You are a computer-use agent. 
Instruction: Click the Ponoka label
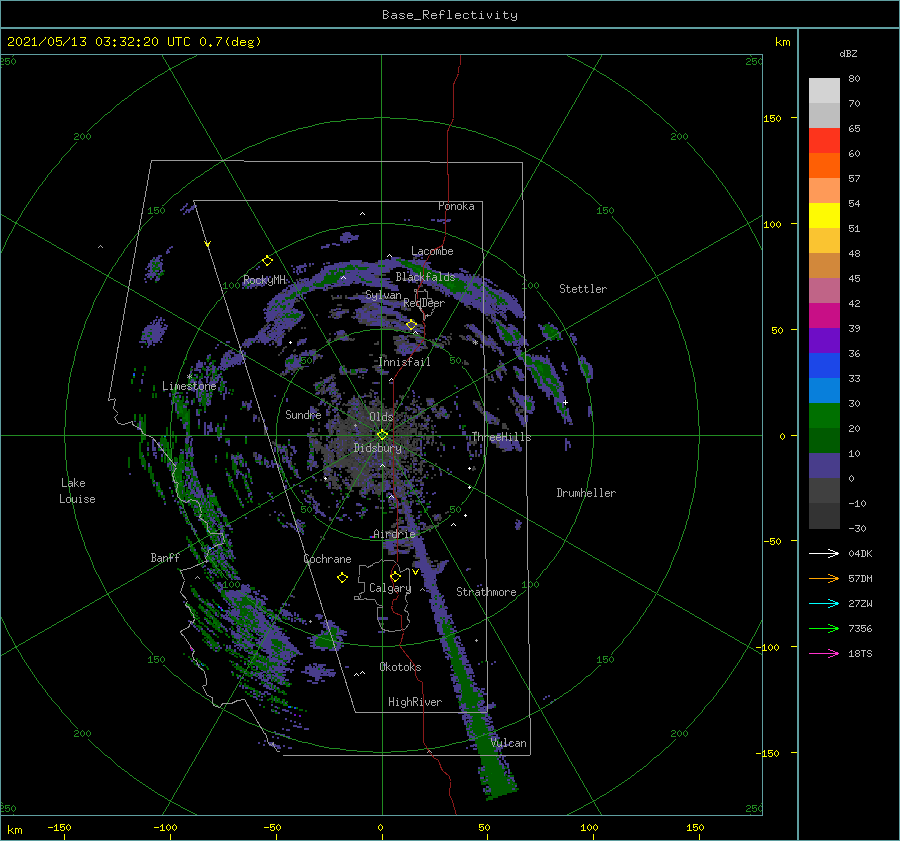456,206
